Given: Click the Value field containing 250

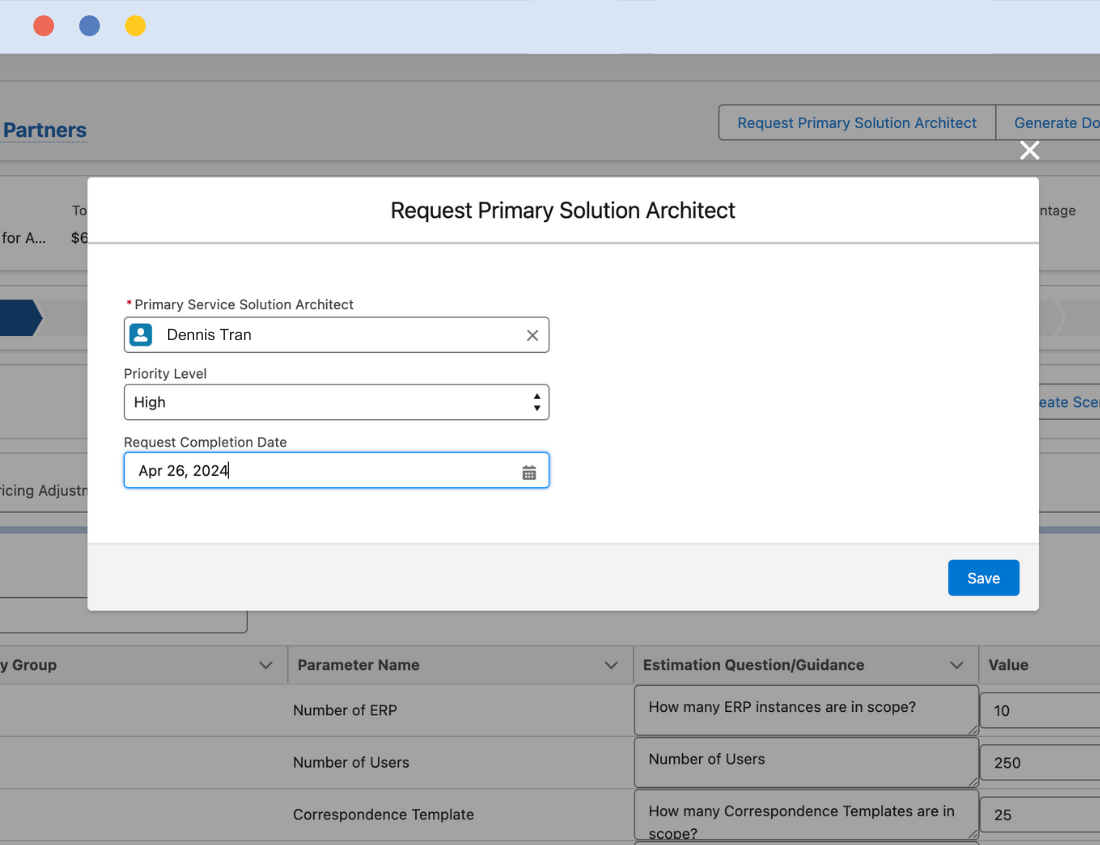Looking at the screenshot, I should click(1040, 762).
